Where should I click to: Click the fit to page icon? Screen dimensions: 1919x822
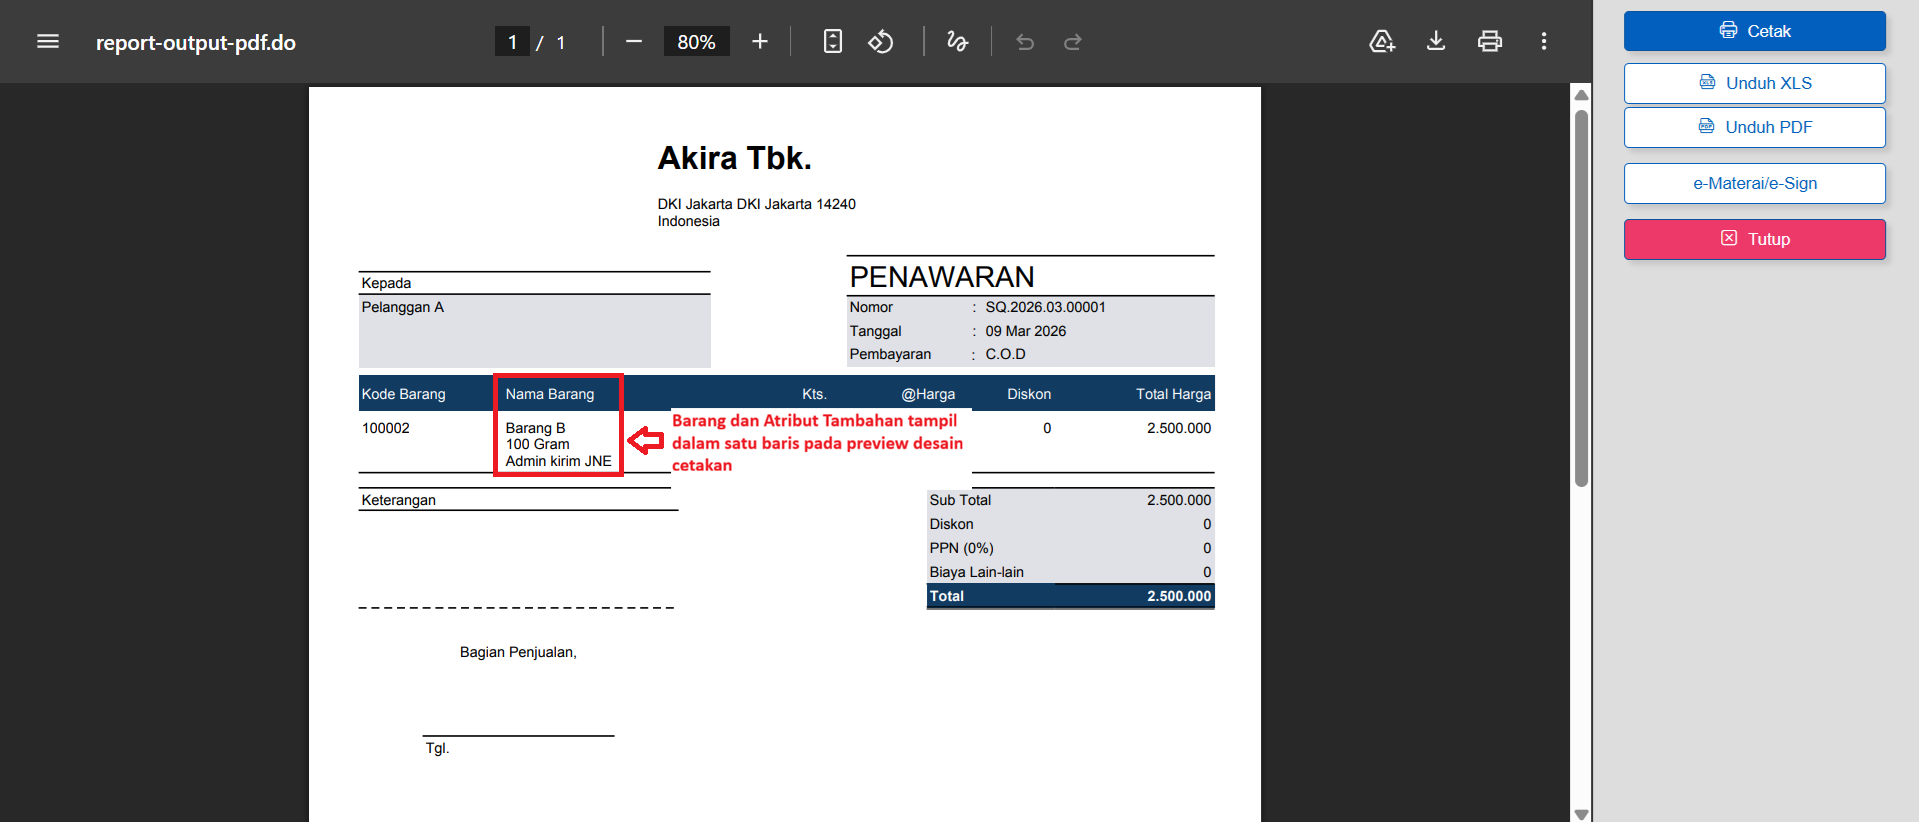832,41
